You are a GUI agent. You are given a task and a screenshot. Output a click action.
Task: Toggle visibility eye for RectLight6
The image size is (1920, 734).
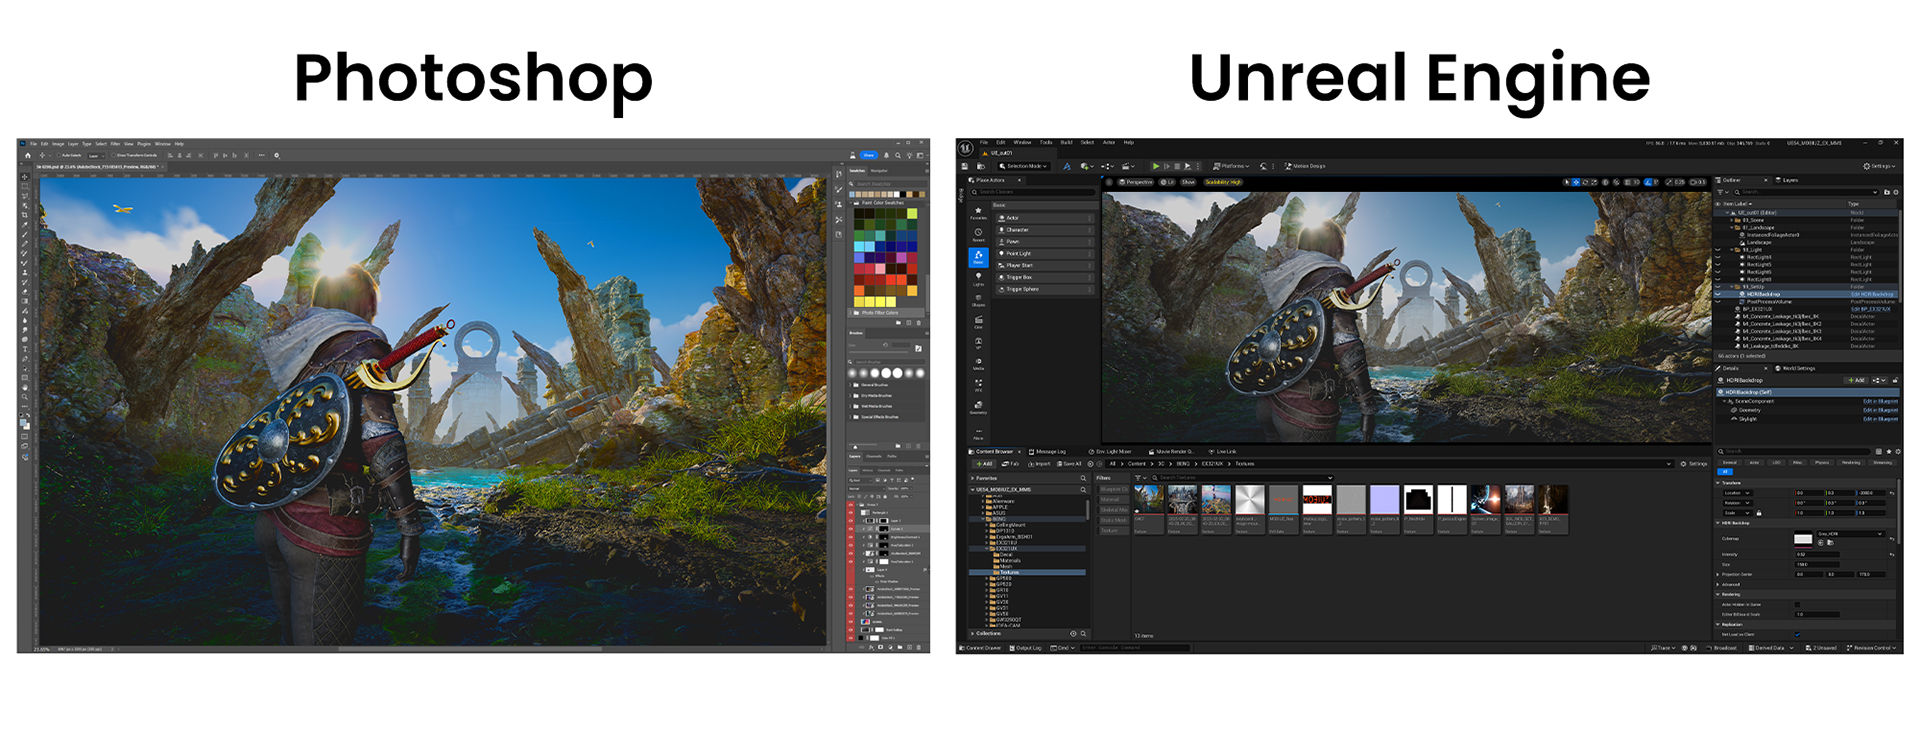1717,272
